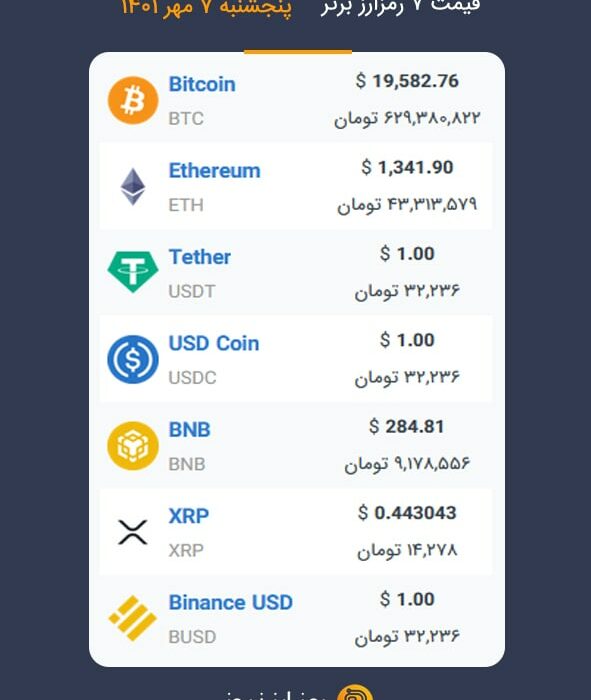Click the yellow BNB logo icon
Image resolution: width=591 pixels, height=700 pixels.
133,446
